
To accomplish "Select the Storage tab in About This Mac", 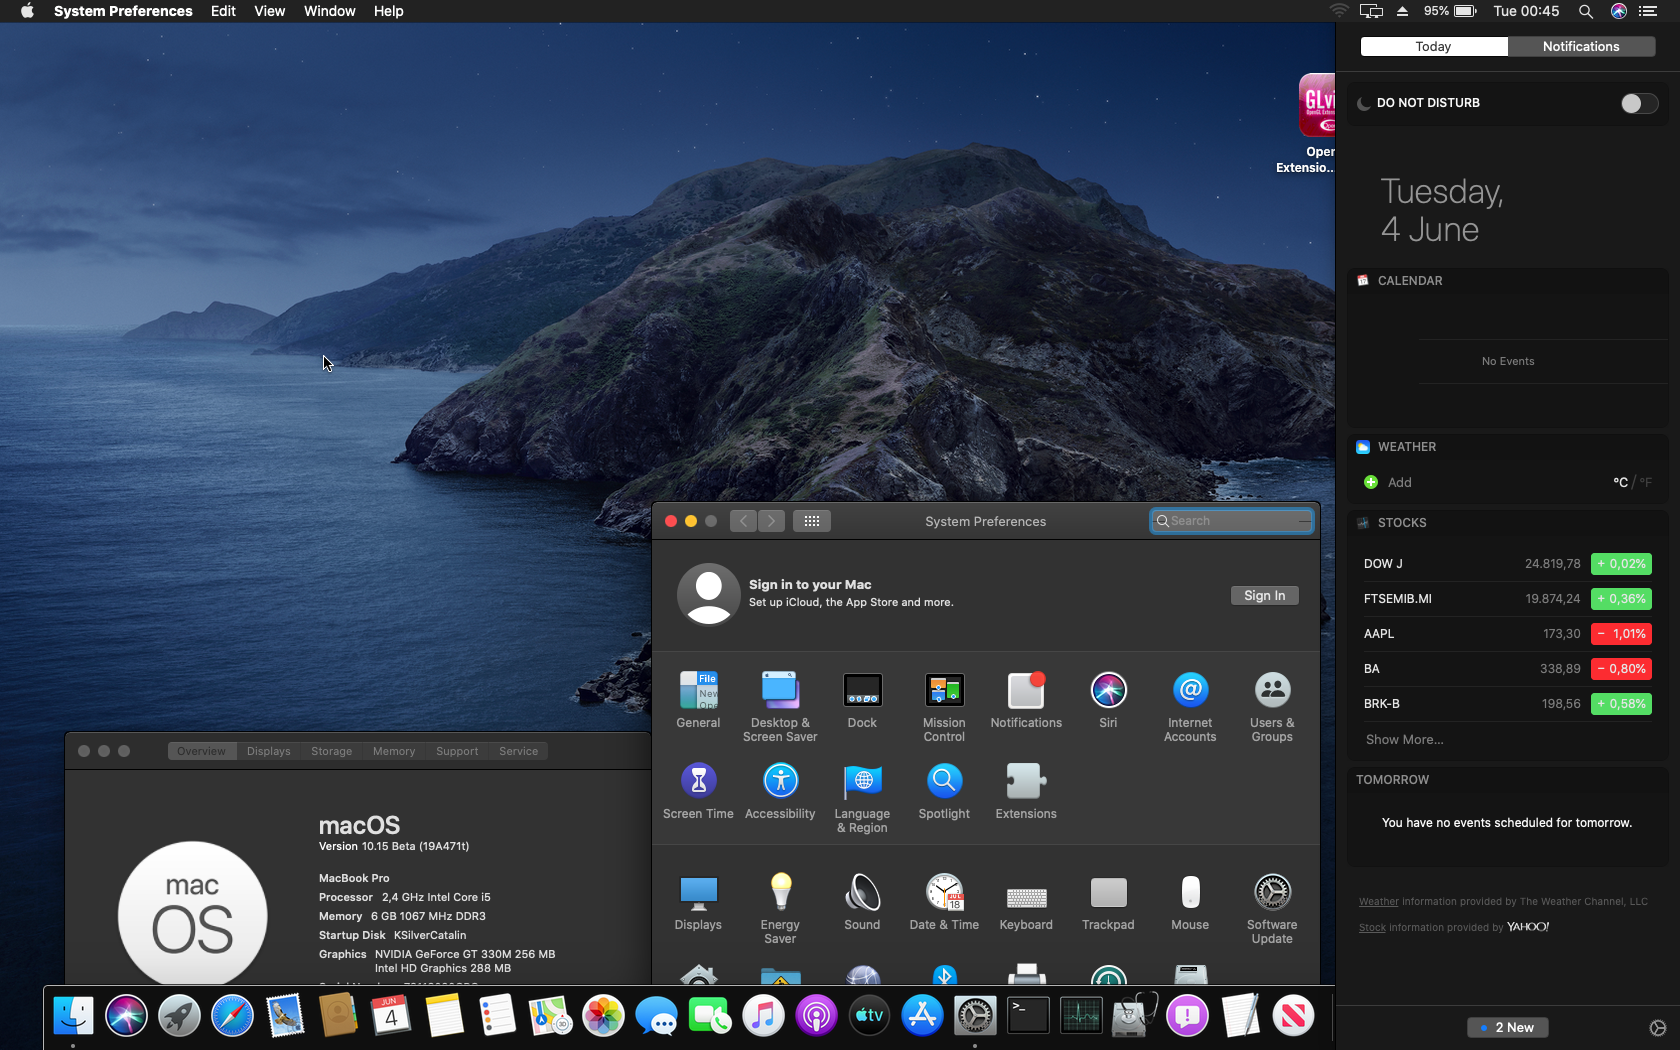I will click(x=331, y=751).
